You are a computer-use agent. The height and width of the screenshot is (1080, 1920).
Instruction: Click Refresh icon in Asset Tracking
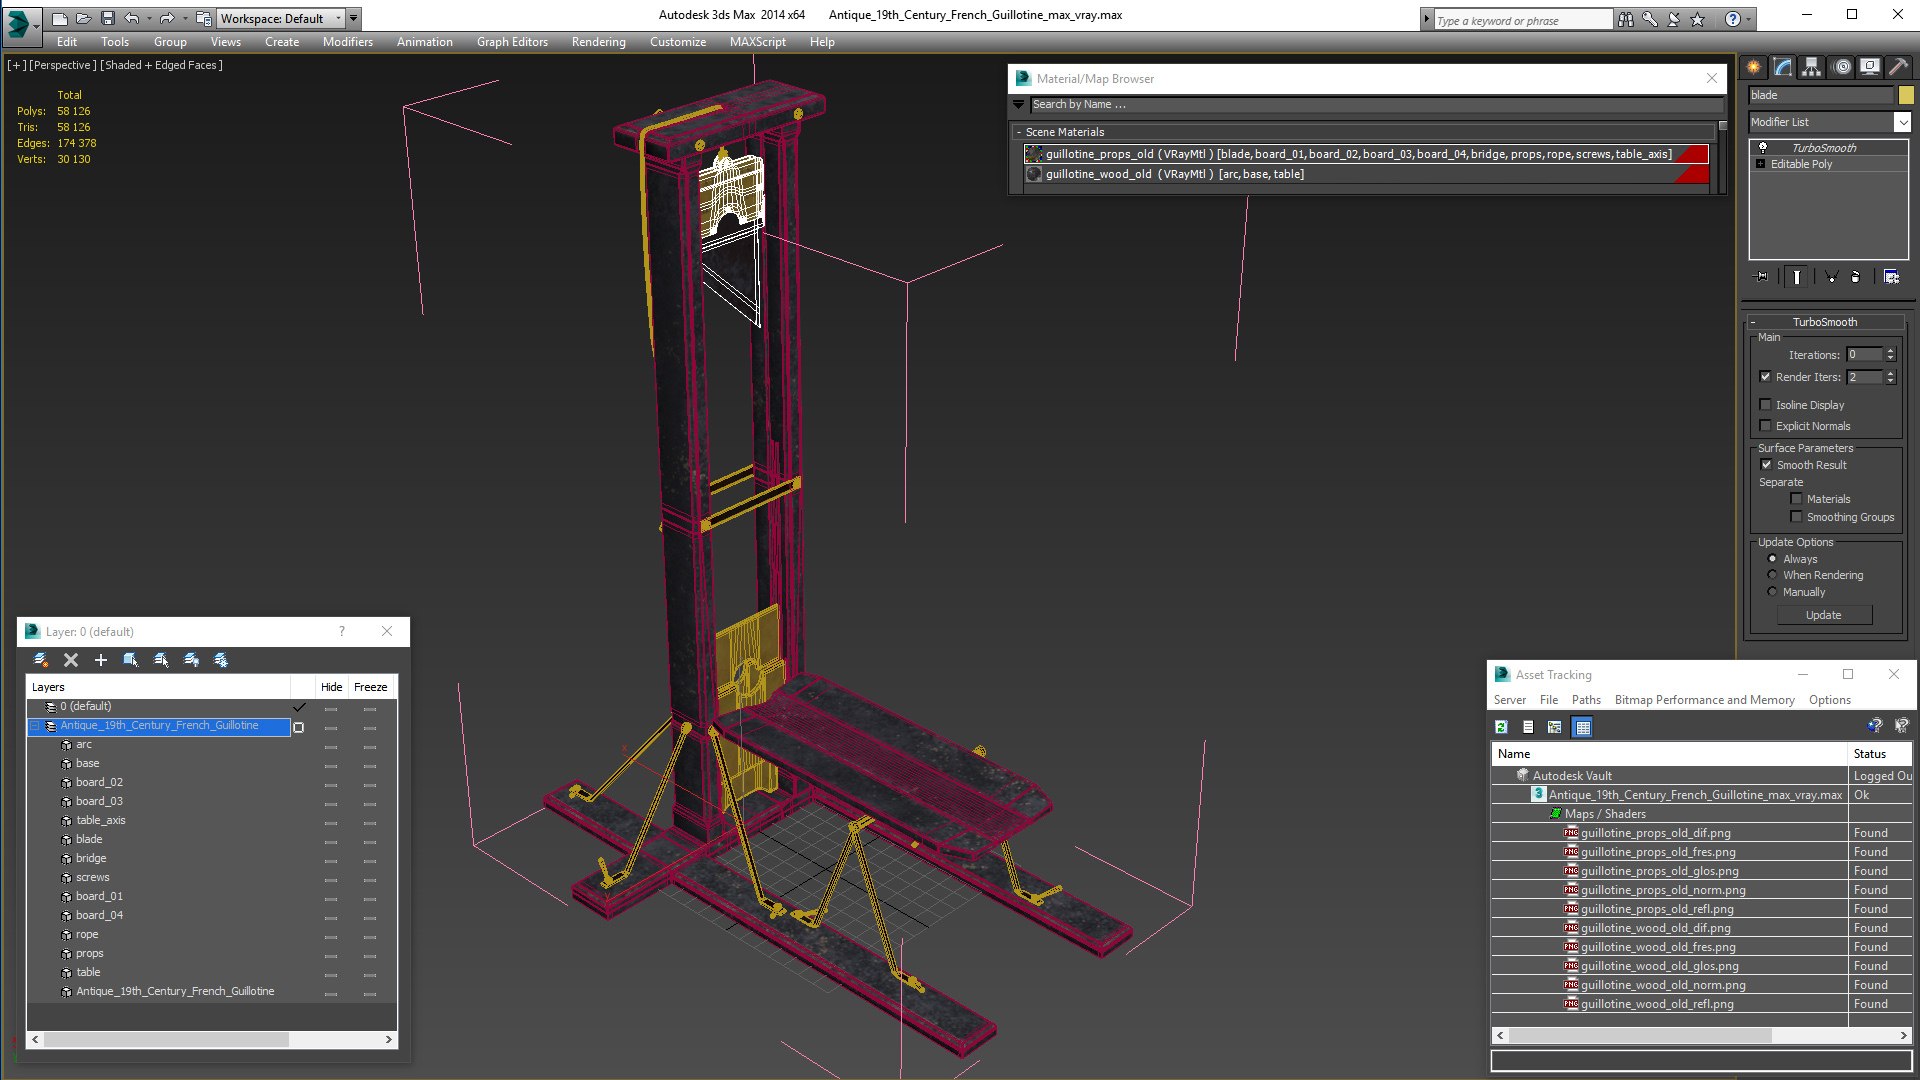pyautogui.click(x=1501, y=727)
